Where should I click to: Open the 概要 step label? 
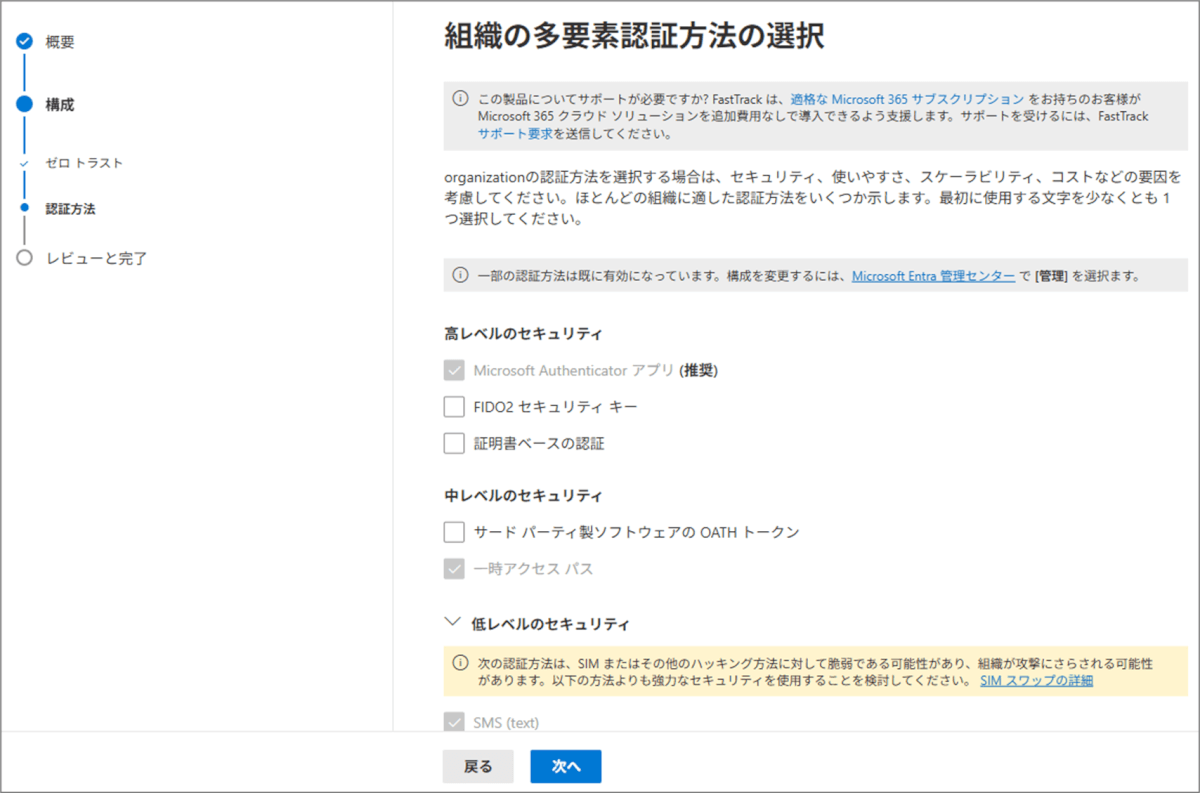coord(60,42)
